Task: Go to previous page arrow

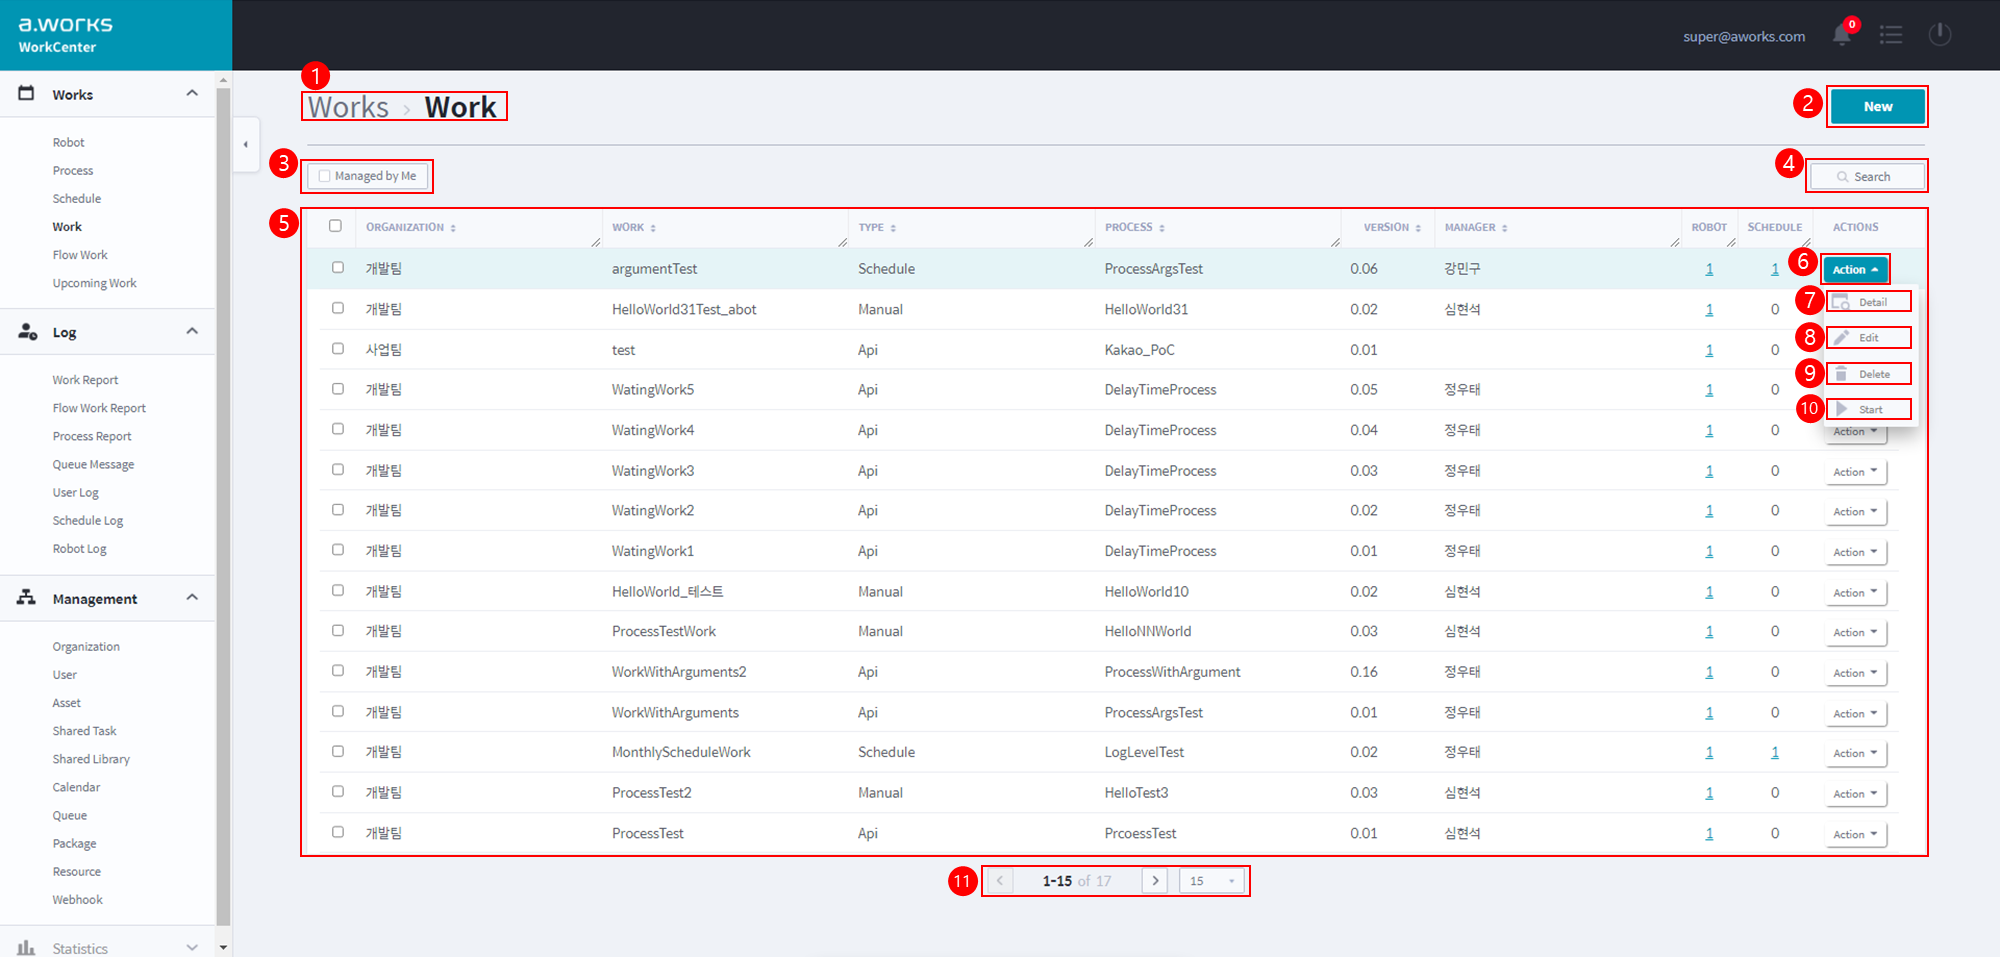Action: (x=999, y=881)
